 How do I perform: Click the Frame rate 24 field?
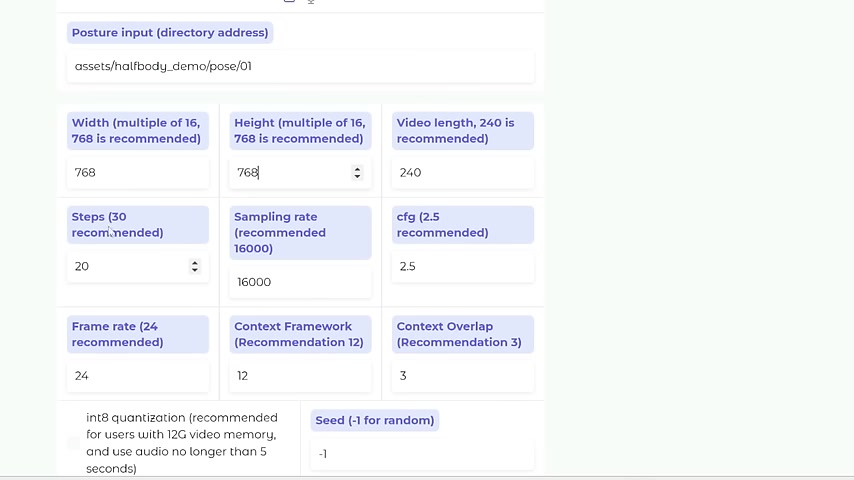pos(138,376)
